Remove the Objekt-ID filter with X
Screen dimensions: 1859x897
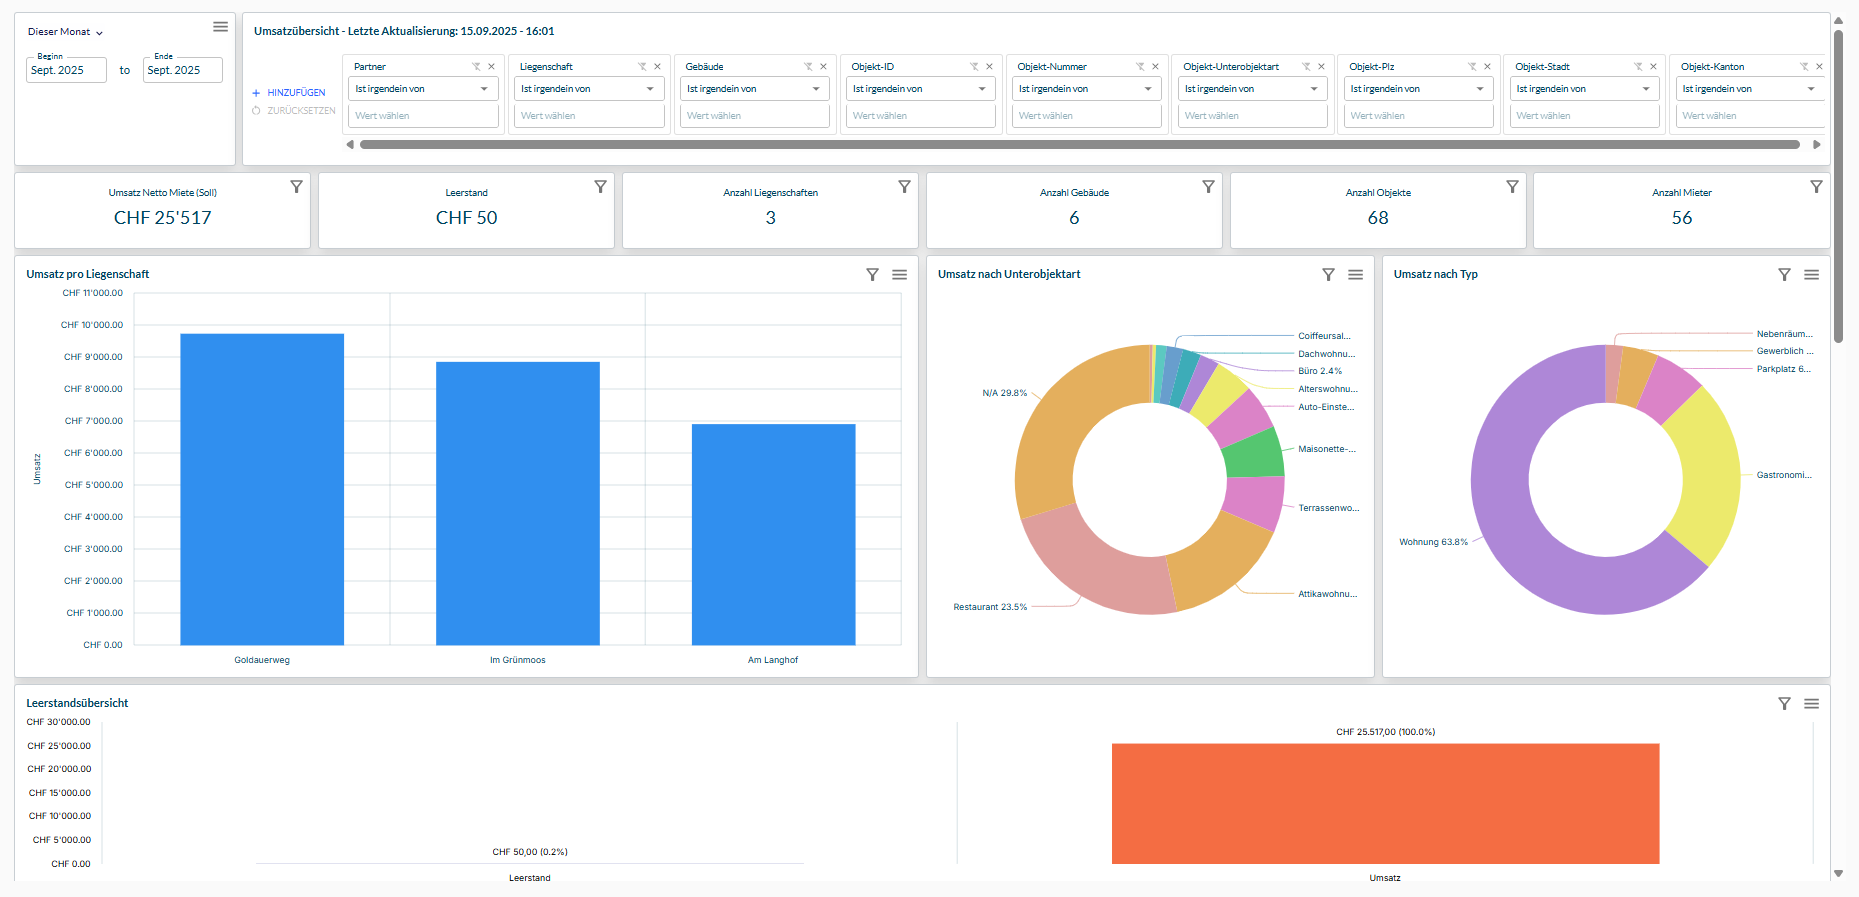point(989,67)
